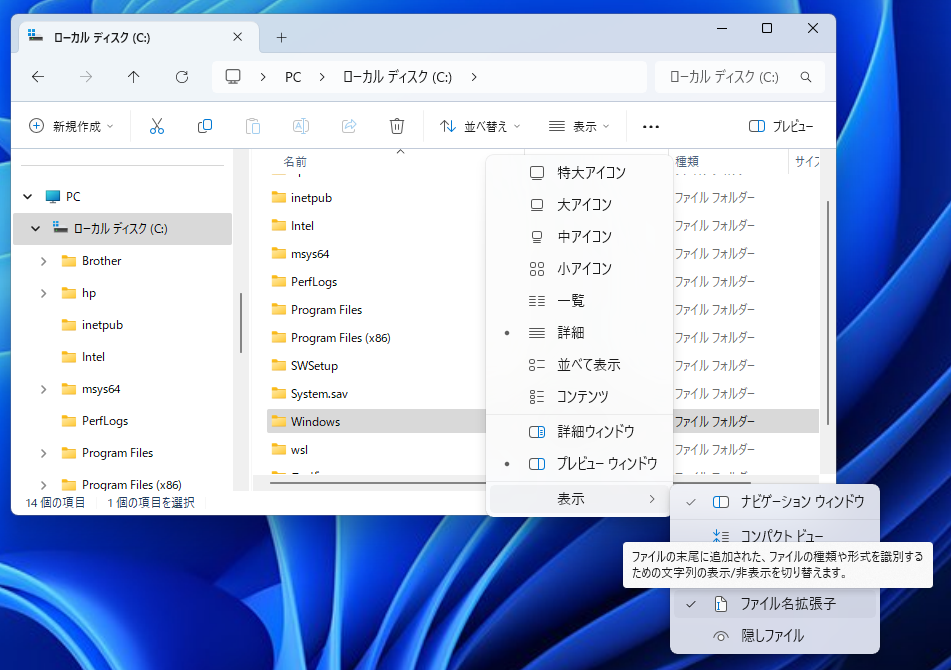Image resolution: width=951 pixels, height=670 pixels.
Task: Share the selected item
Action: [348, 126]
